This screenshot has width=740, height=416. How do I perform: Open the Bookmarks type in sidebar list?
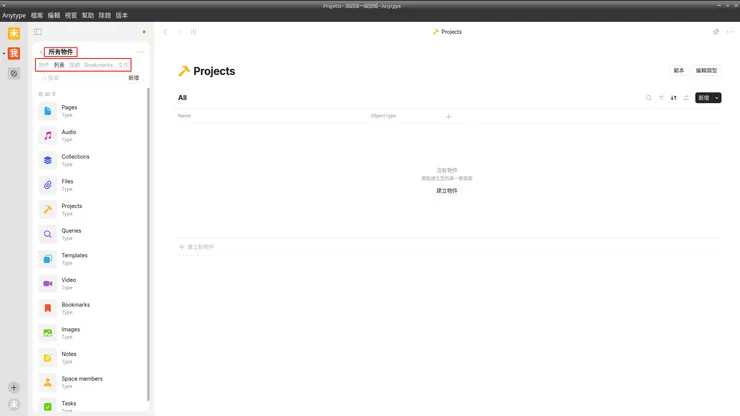(92, 308)
